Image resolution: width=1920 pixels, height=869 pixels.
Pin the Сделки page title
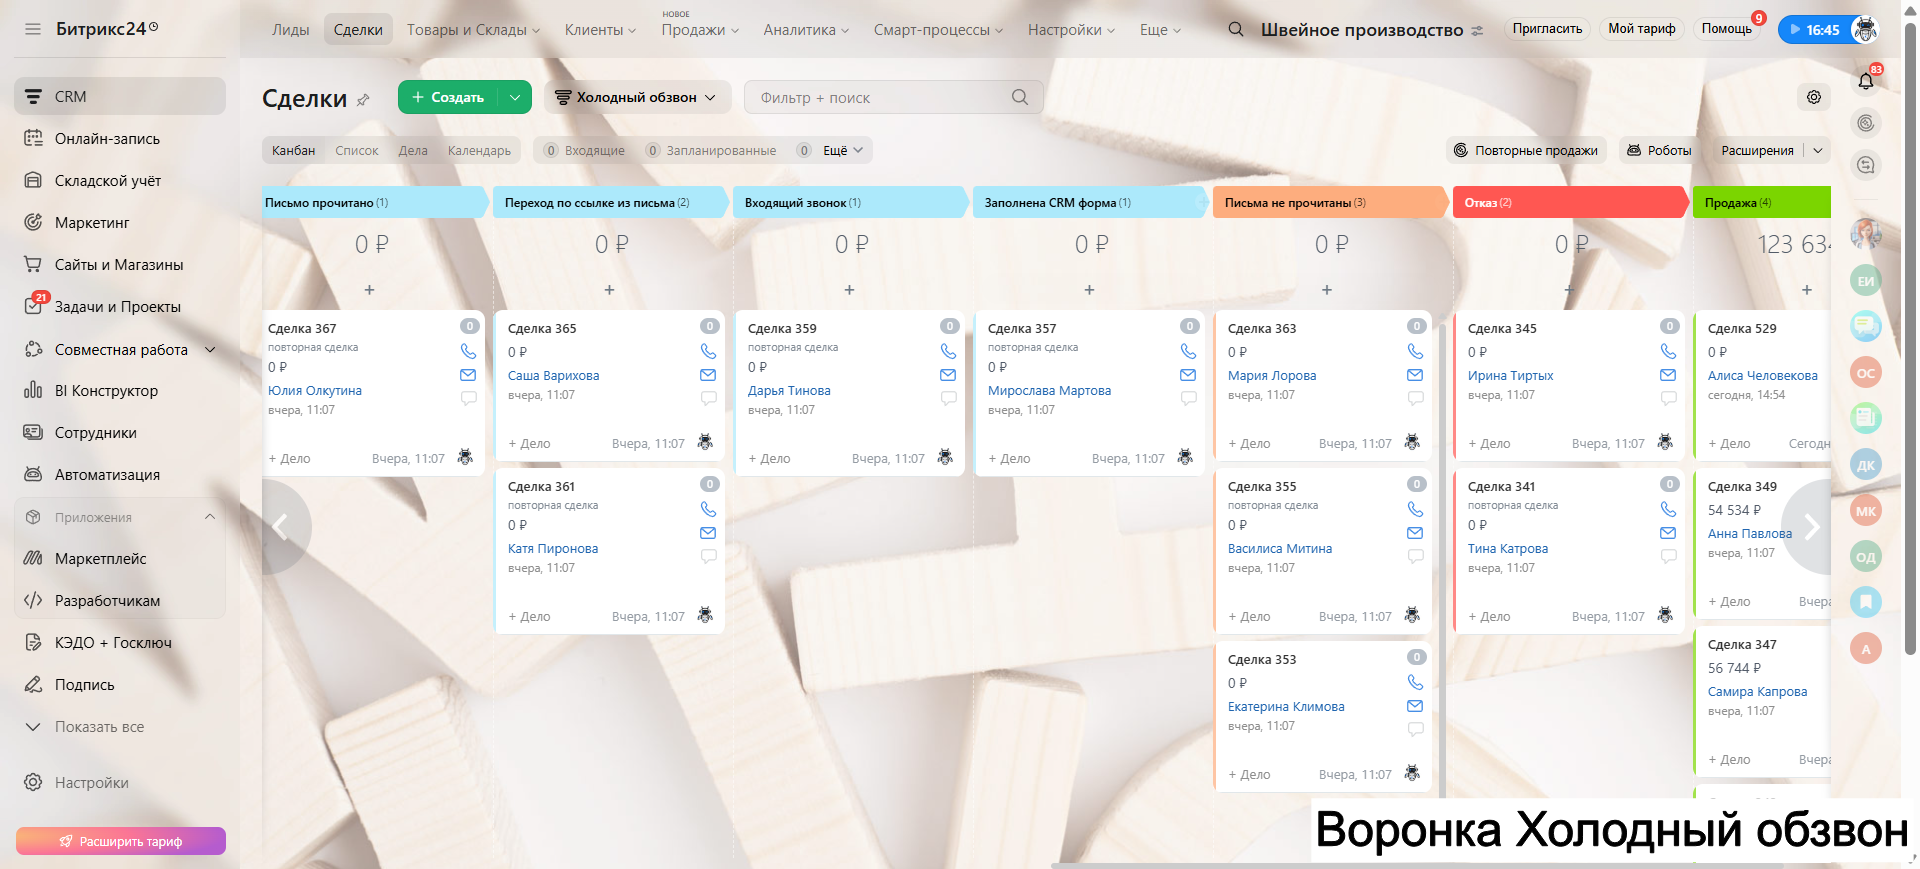point(363,100)
